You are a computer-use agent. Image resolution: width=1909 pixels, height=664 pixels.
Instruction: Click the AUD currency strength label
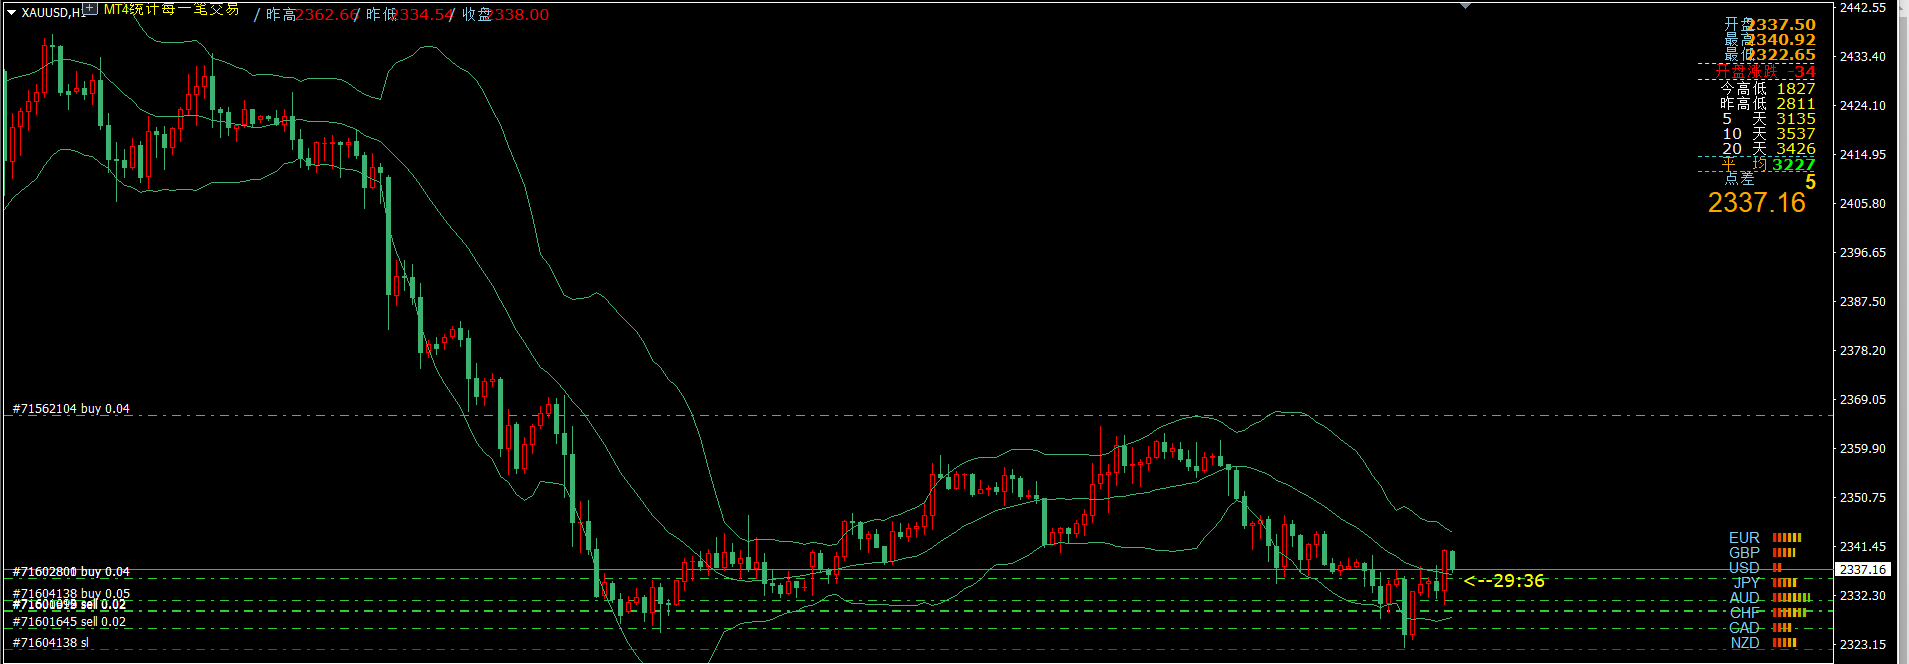coord(1745,598)
